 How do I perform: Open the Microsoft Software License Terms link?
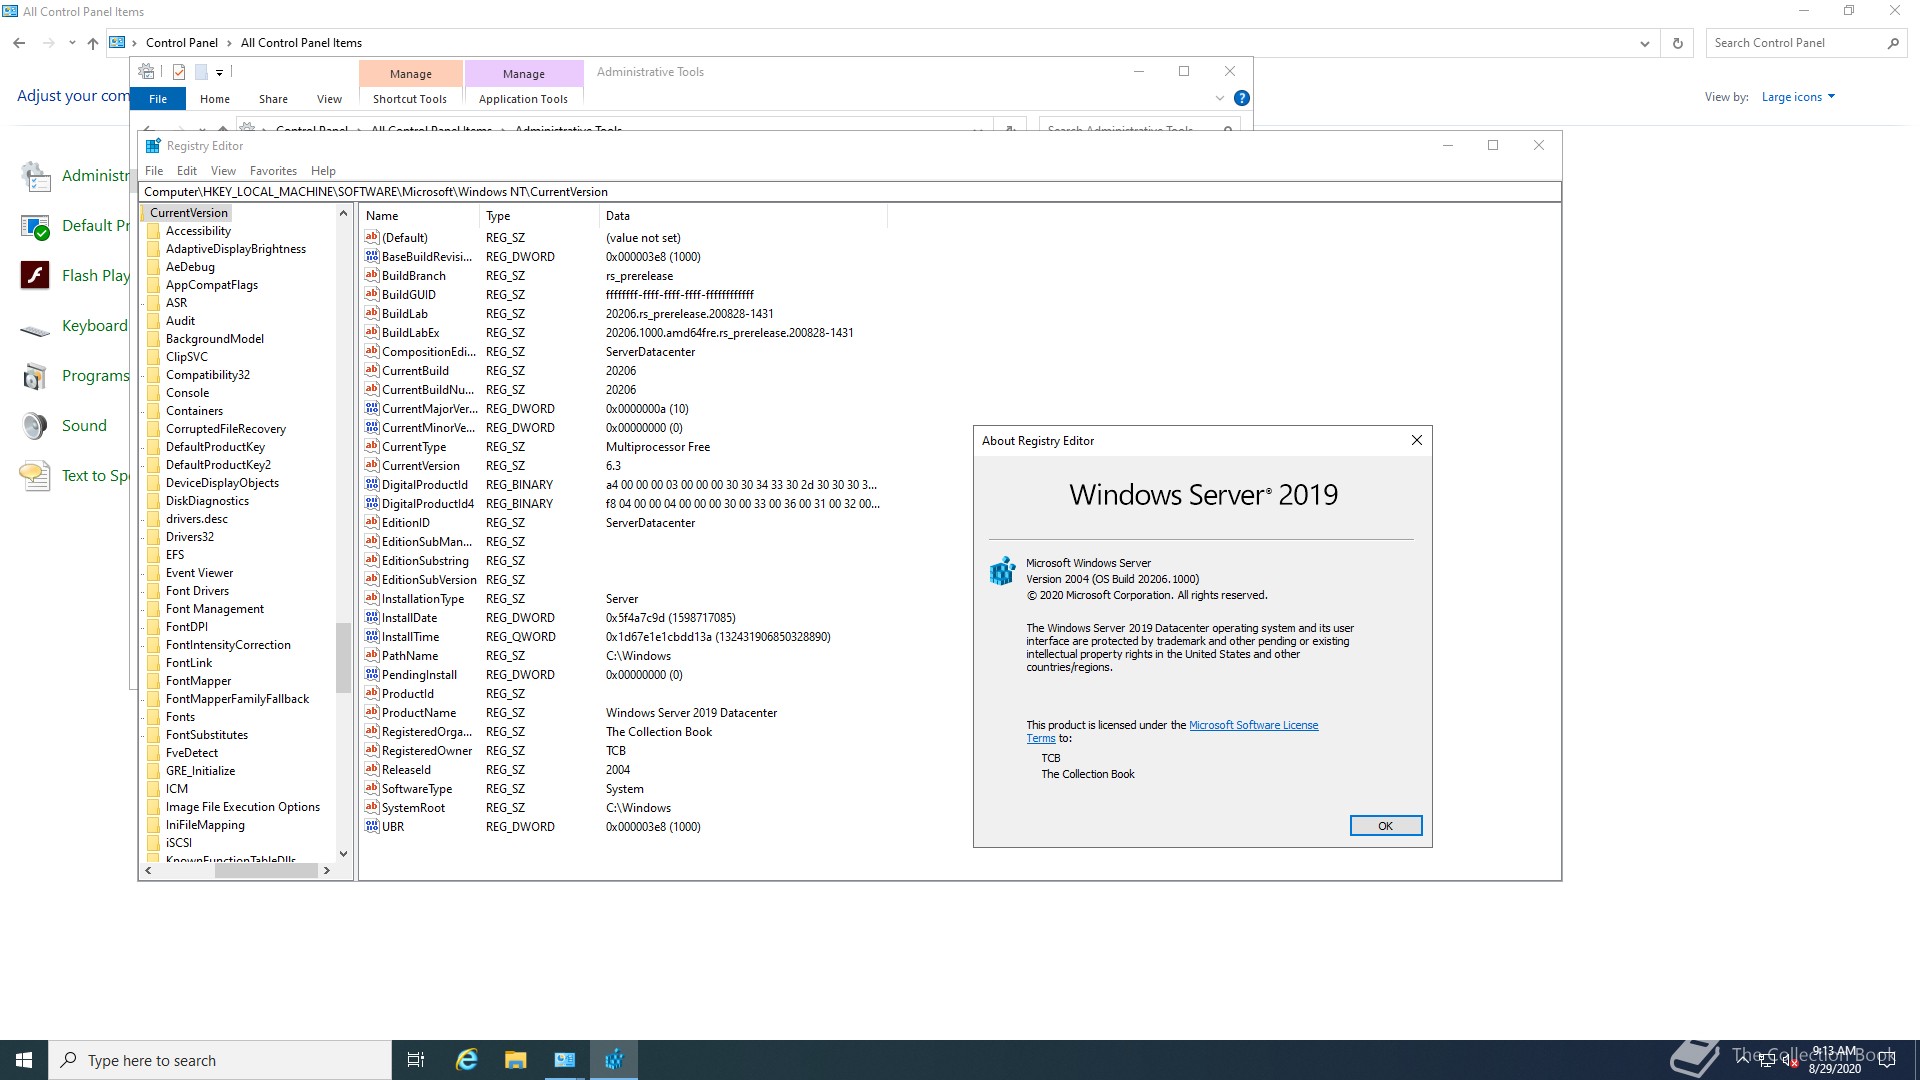pos(1254,726)
